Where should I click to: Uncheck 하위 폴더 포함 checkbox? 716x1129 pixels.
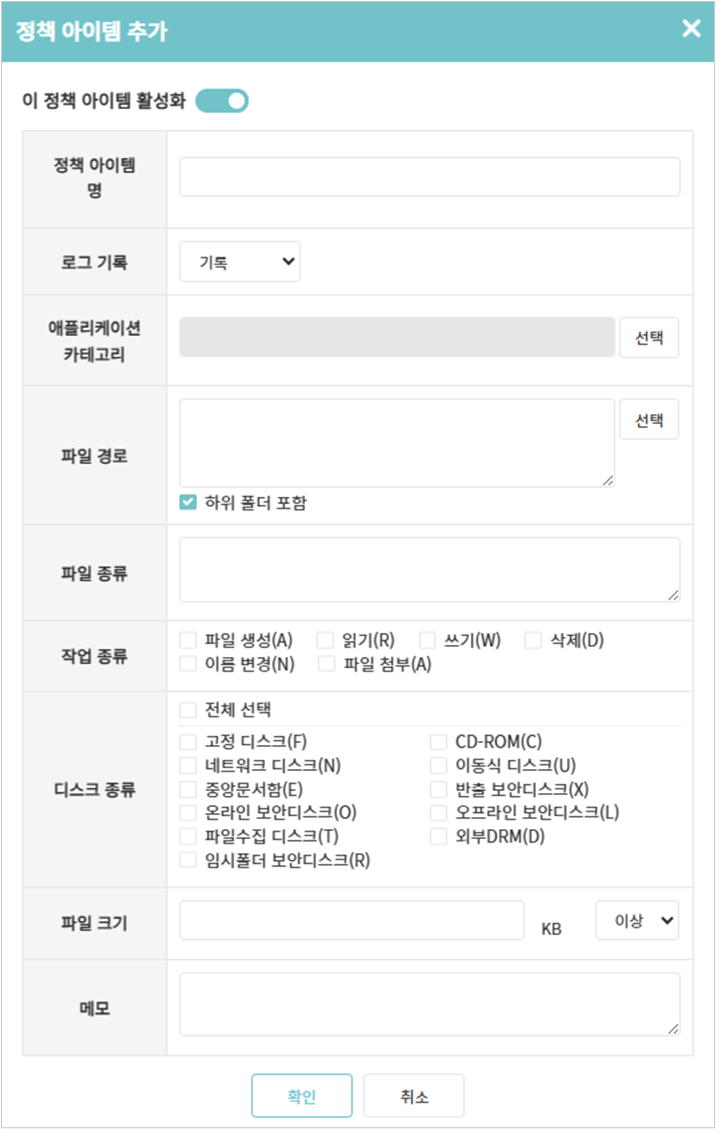click(x=188, y=502)
